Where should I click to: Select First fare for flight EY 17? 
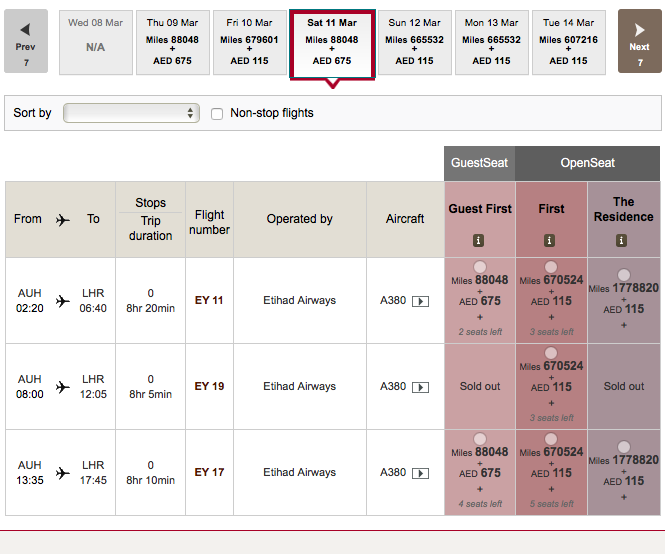tap(551, 439)
